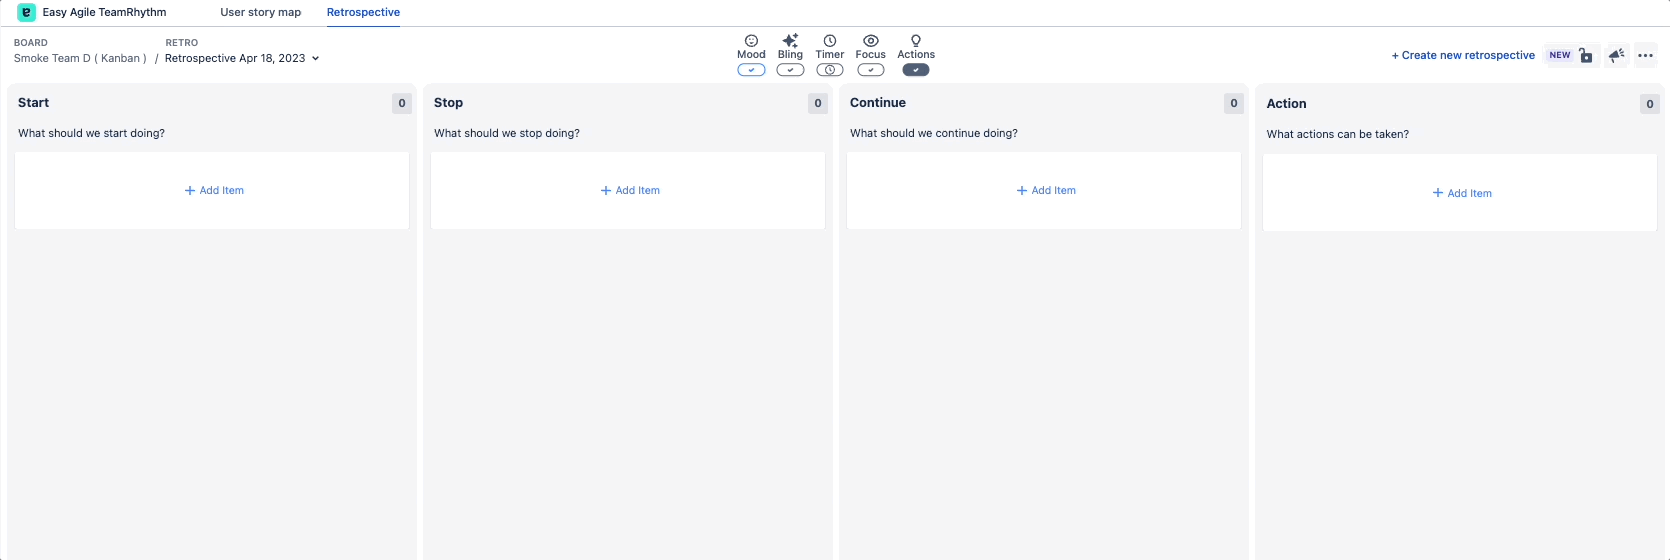The height and width of the screenshot is (560, 1670).
Task: Switch to the User story map tab
Action: click(261, 12)
